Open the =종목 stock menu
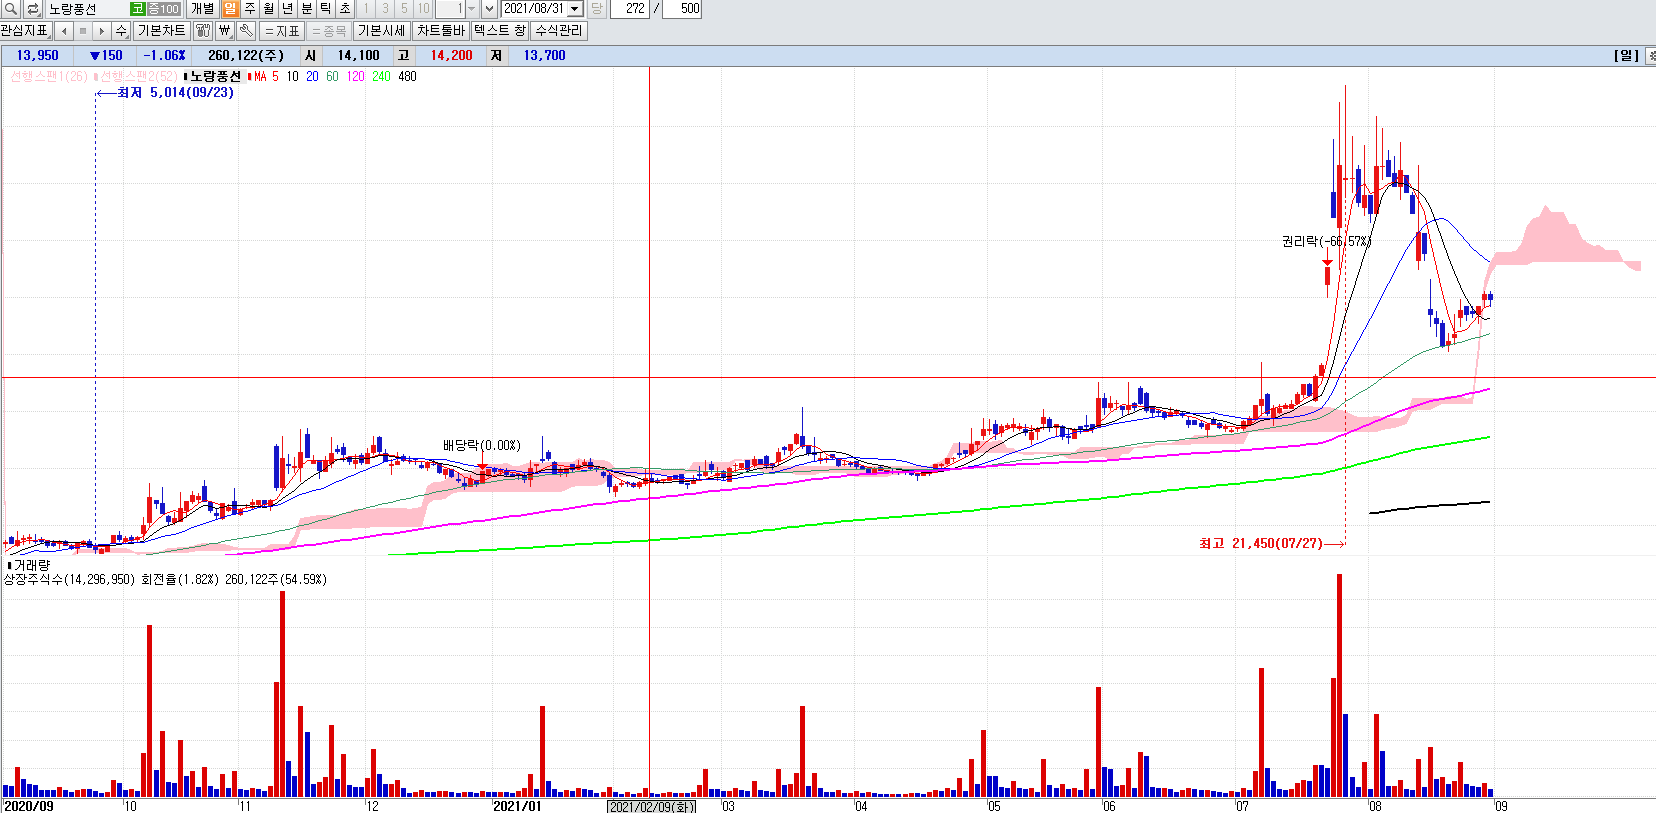 point(329,31)
